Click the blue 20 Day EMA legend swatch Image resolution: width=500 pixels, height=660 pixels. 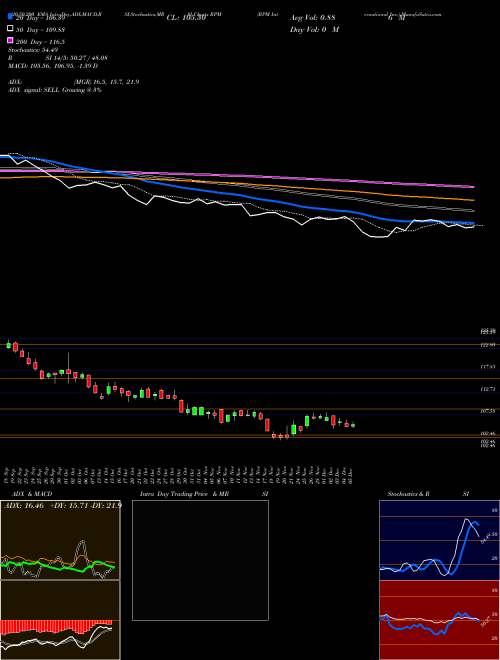[x=10, y=17]
